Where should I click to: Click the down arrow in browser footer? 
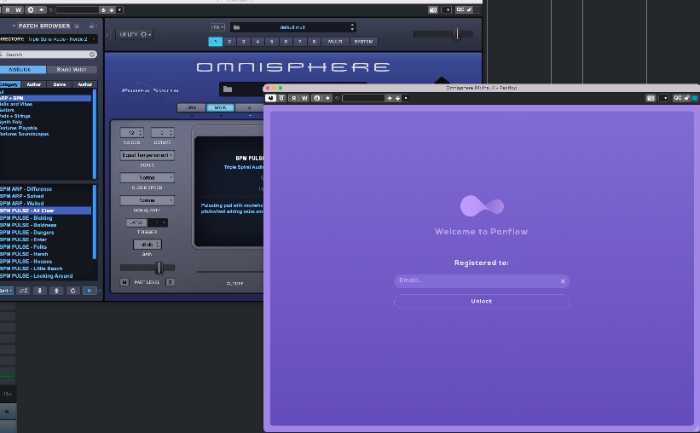pos(40,291)
